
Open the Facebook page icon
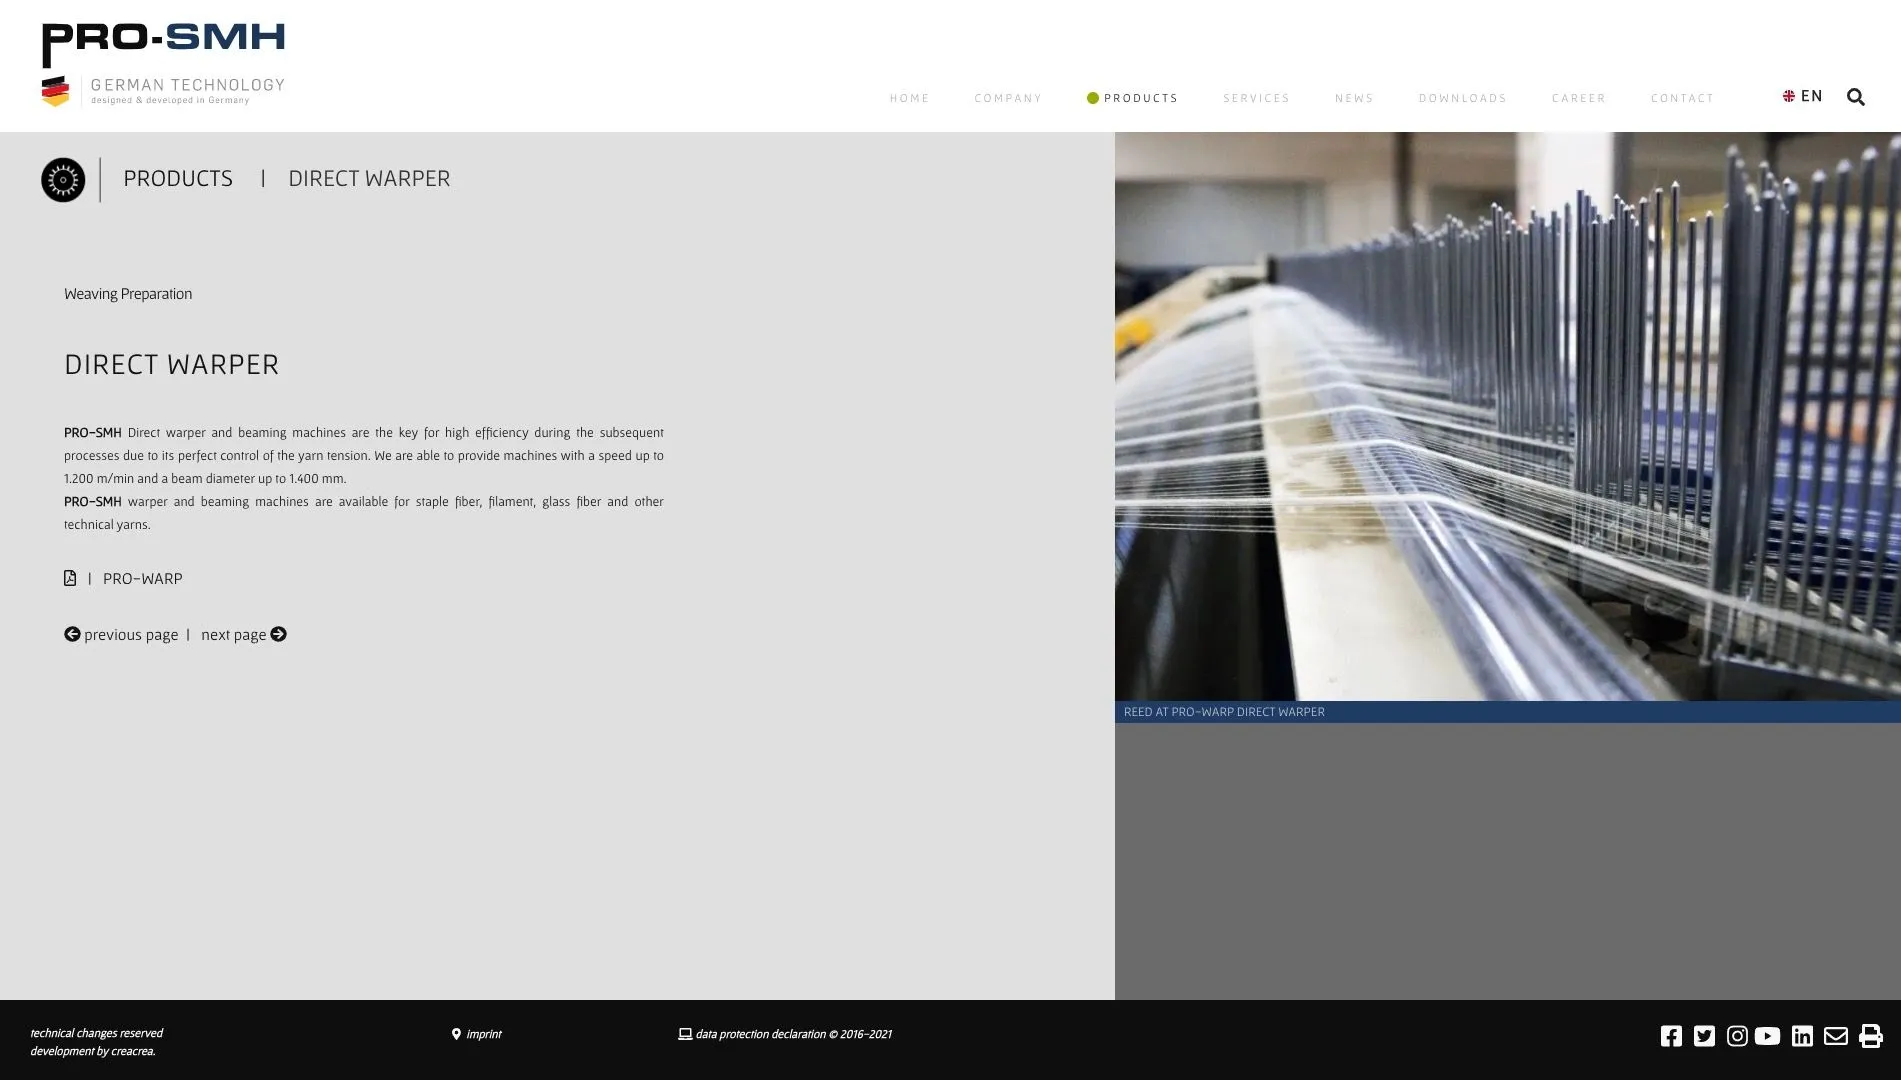[x=1671, y=1036]
